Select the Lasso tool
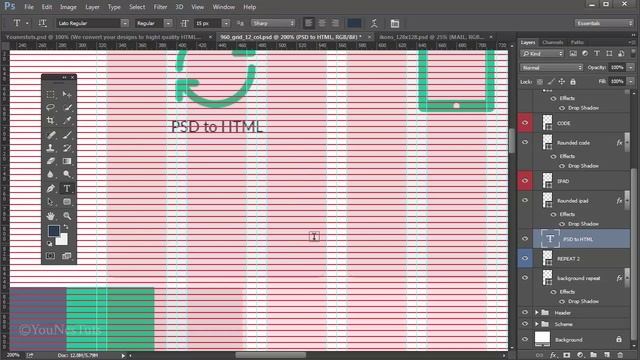Viewport: 640px width, 360px height. 51,108
